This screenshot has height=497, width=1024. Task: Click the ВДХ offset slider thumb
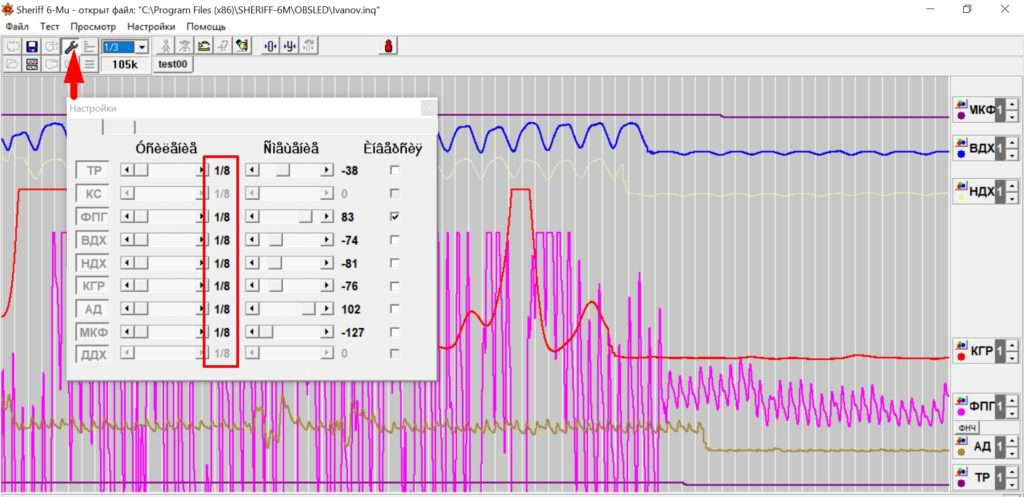click(274, 240)
